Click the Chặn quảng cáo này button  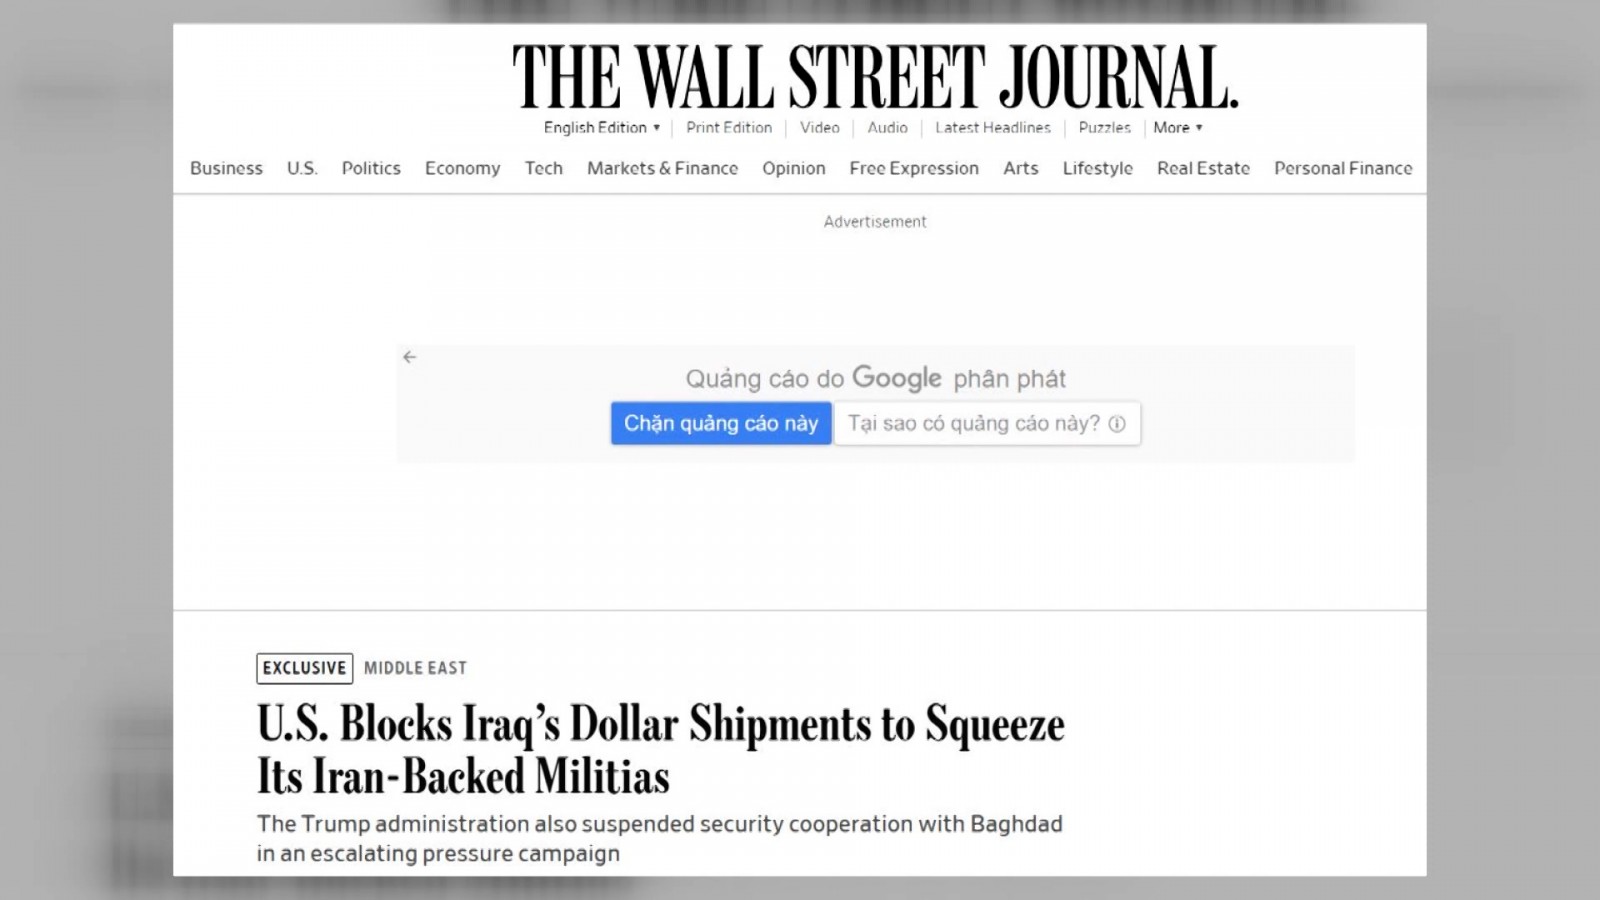pyautogui.click(x=721, y=424)
